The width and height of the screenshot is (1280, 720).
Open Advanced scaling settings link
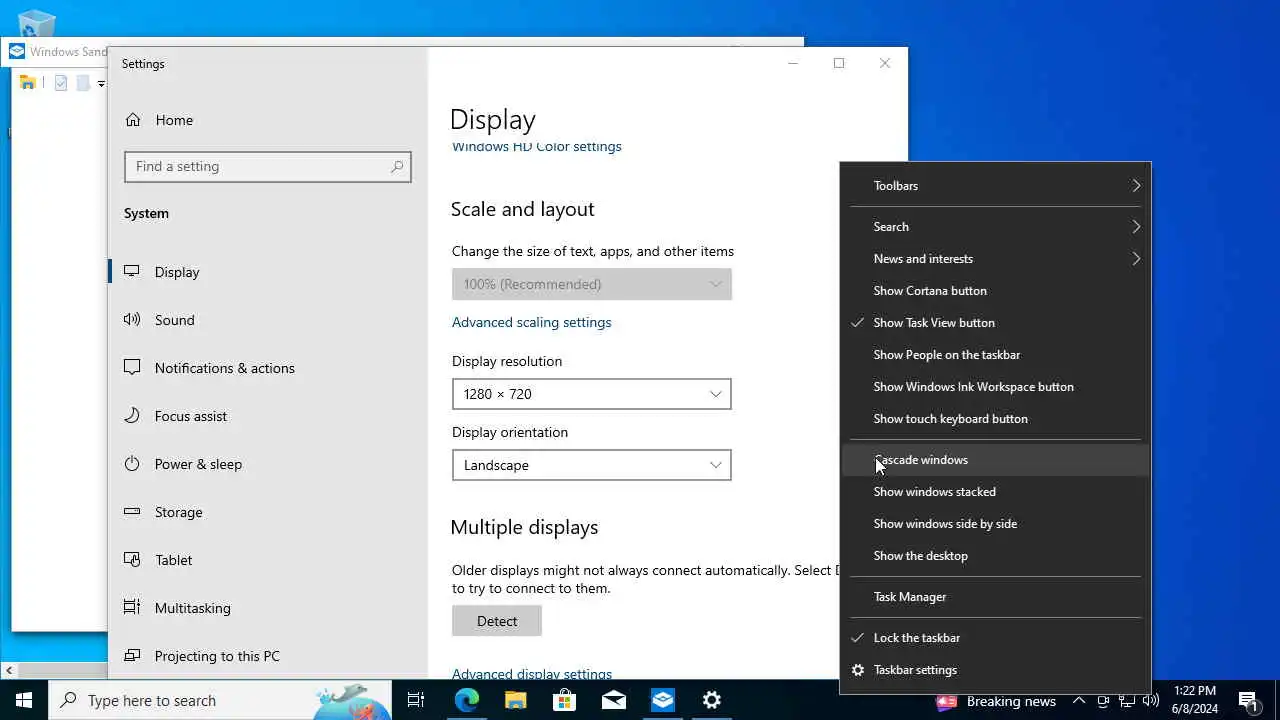click(531, 322)
